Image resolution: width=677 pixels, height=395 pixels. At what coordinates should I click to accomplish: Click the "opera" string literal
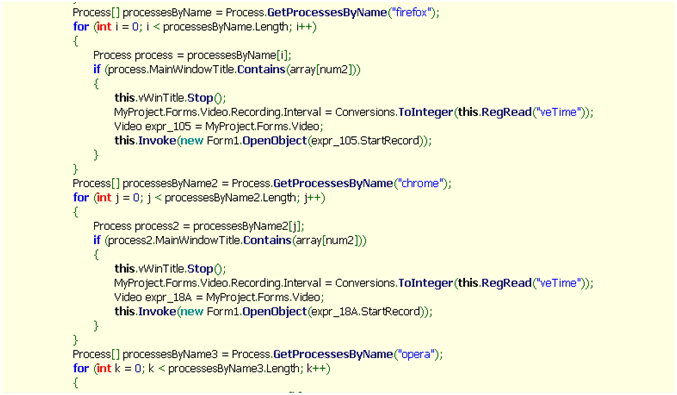click(x=416, y=354)
